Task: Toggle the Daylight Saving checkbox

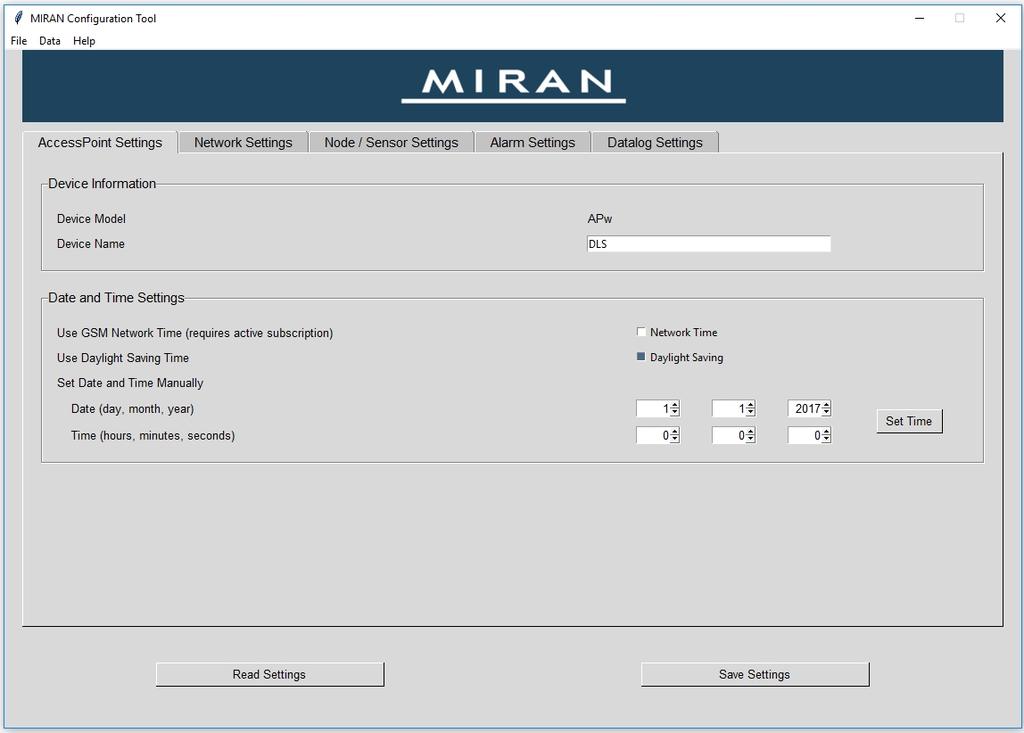Action: [x=641, y=357]
